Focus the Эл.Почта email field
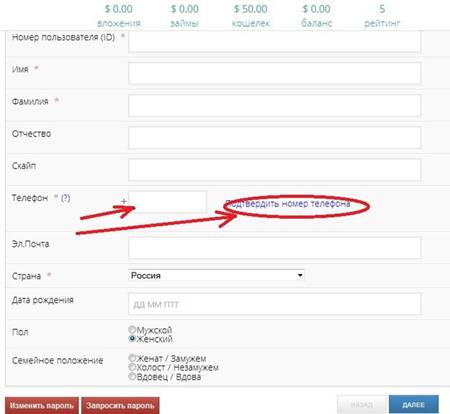This screenshot has width=450, height=414. (x=274, y=248)
